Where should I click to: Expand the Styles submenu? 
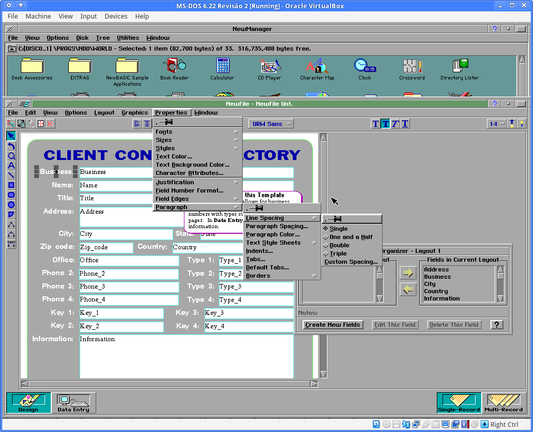(197, 148)
